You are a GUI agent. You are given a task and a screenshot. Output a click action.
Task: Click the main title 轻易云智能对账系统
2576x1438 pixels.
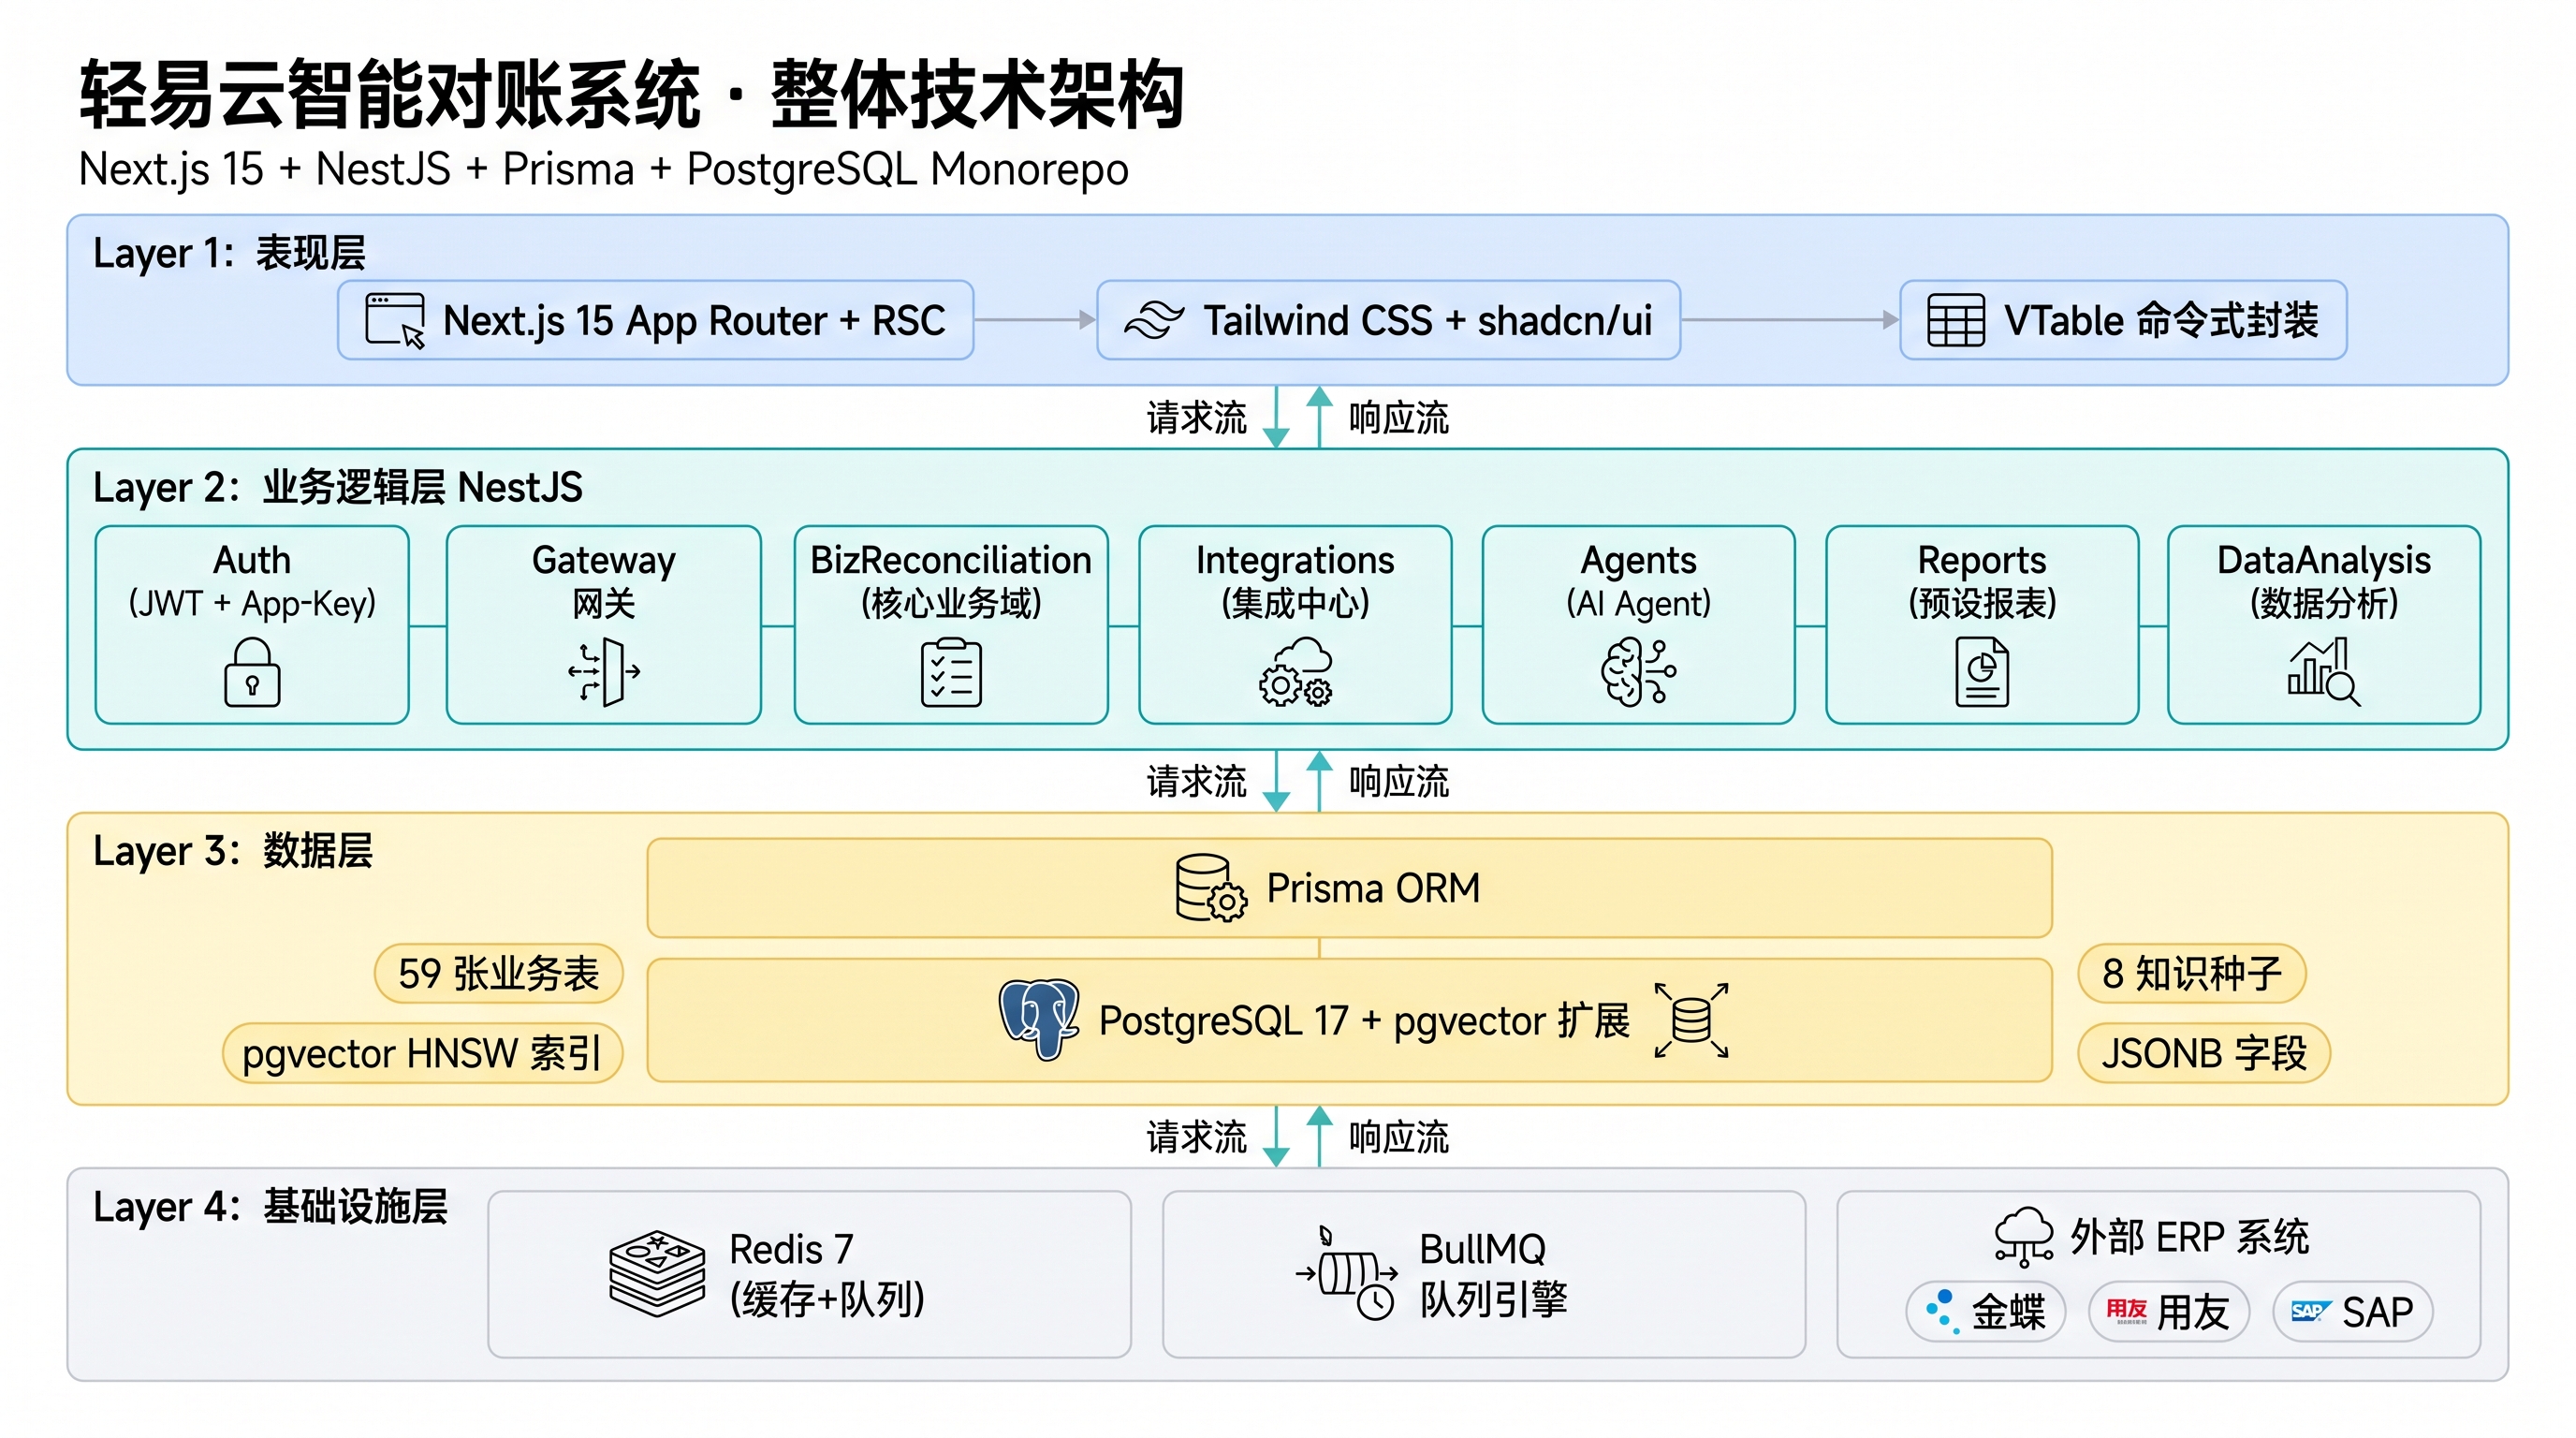click(x=390, y=95)
